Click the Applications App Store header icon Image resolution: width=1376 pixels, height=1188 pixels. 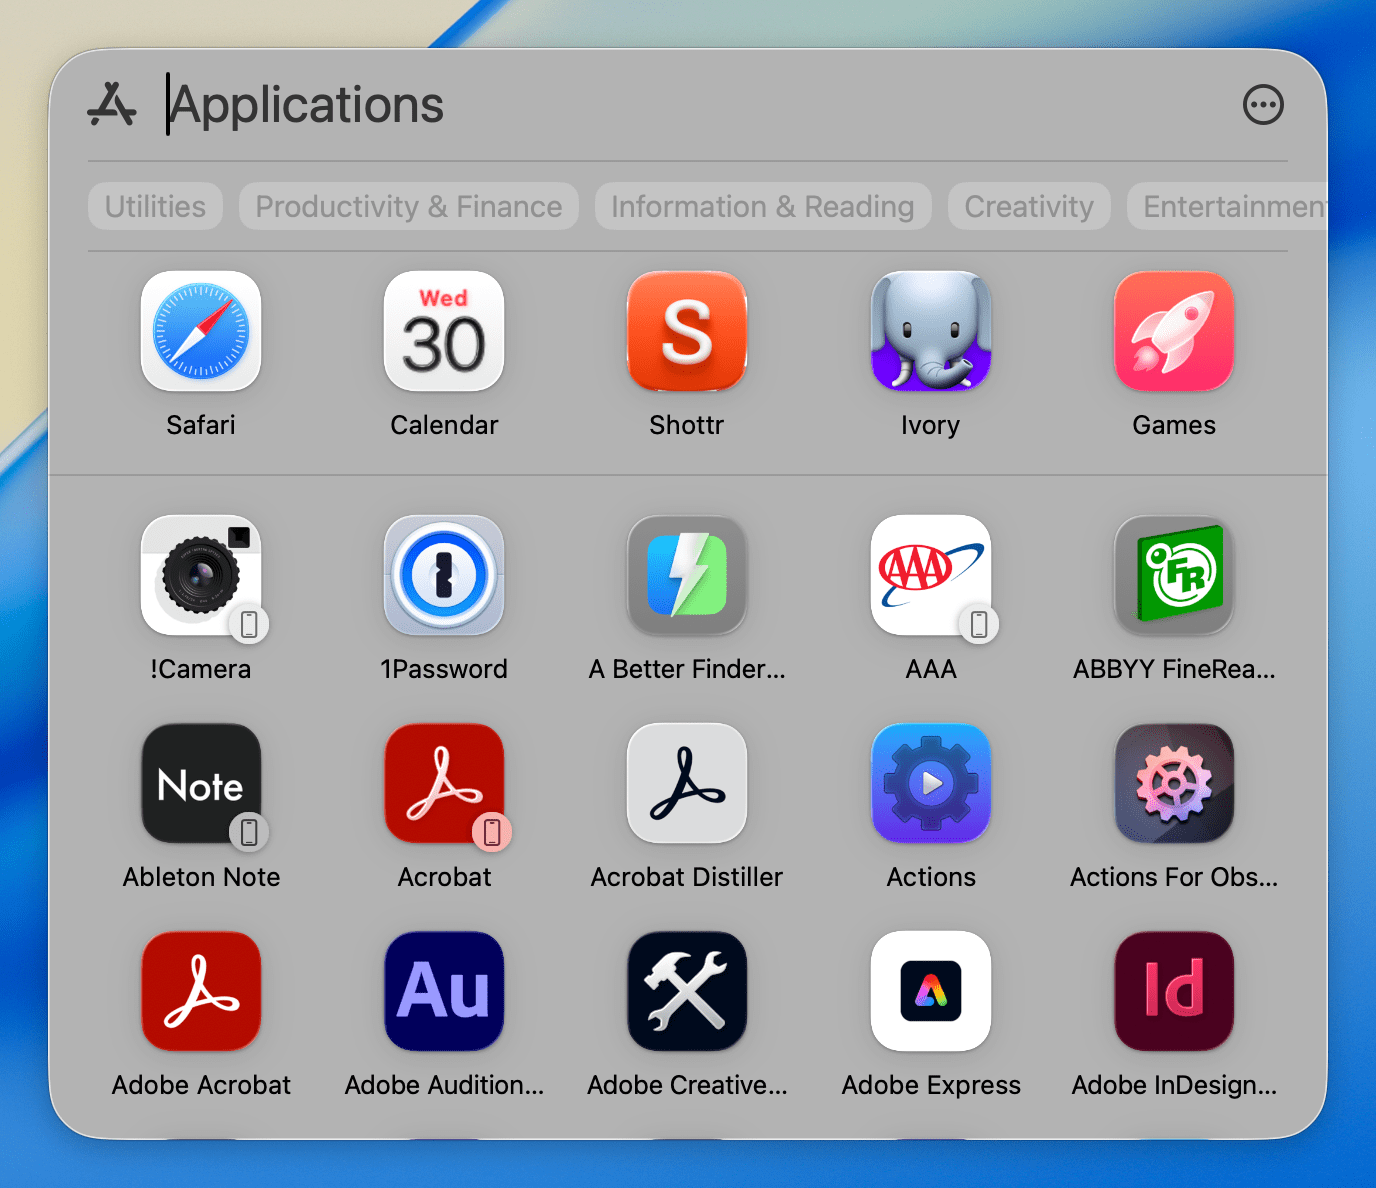pyautogui.click(x=112, y=104)
